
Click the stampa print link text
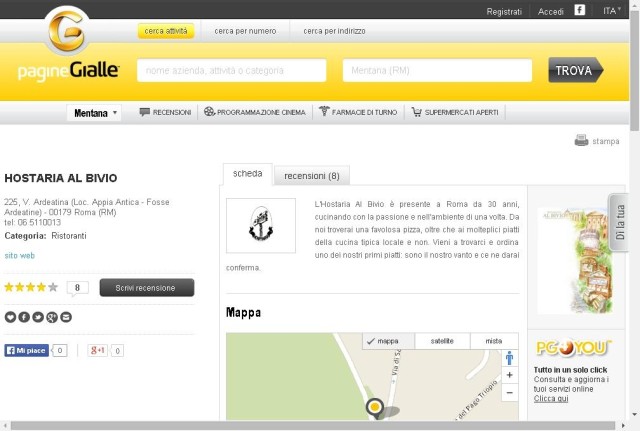point(606,141)
